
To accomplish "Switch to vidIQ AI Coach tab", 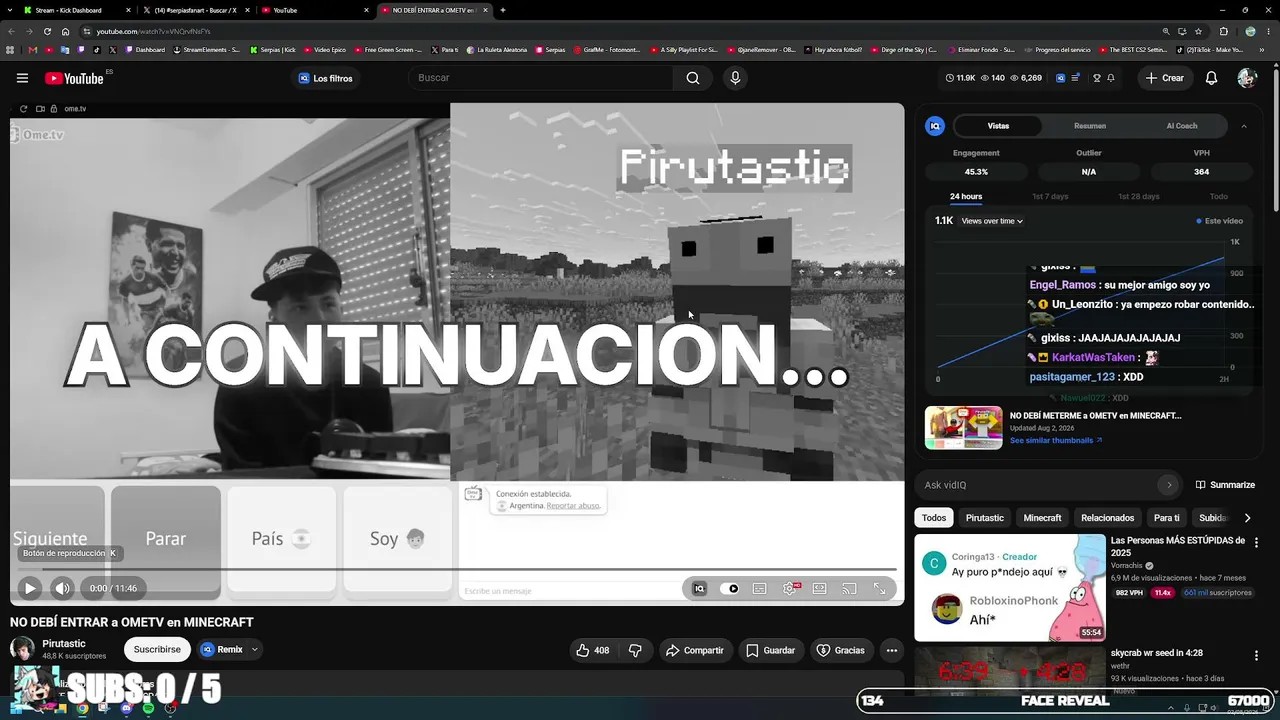I will [1182, 126].
